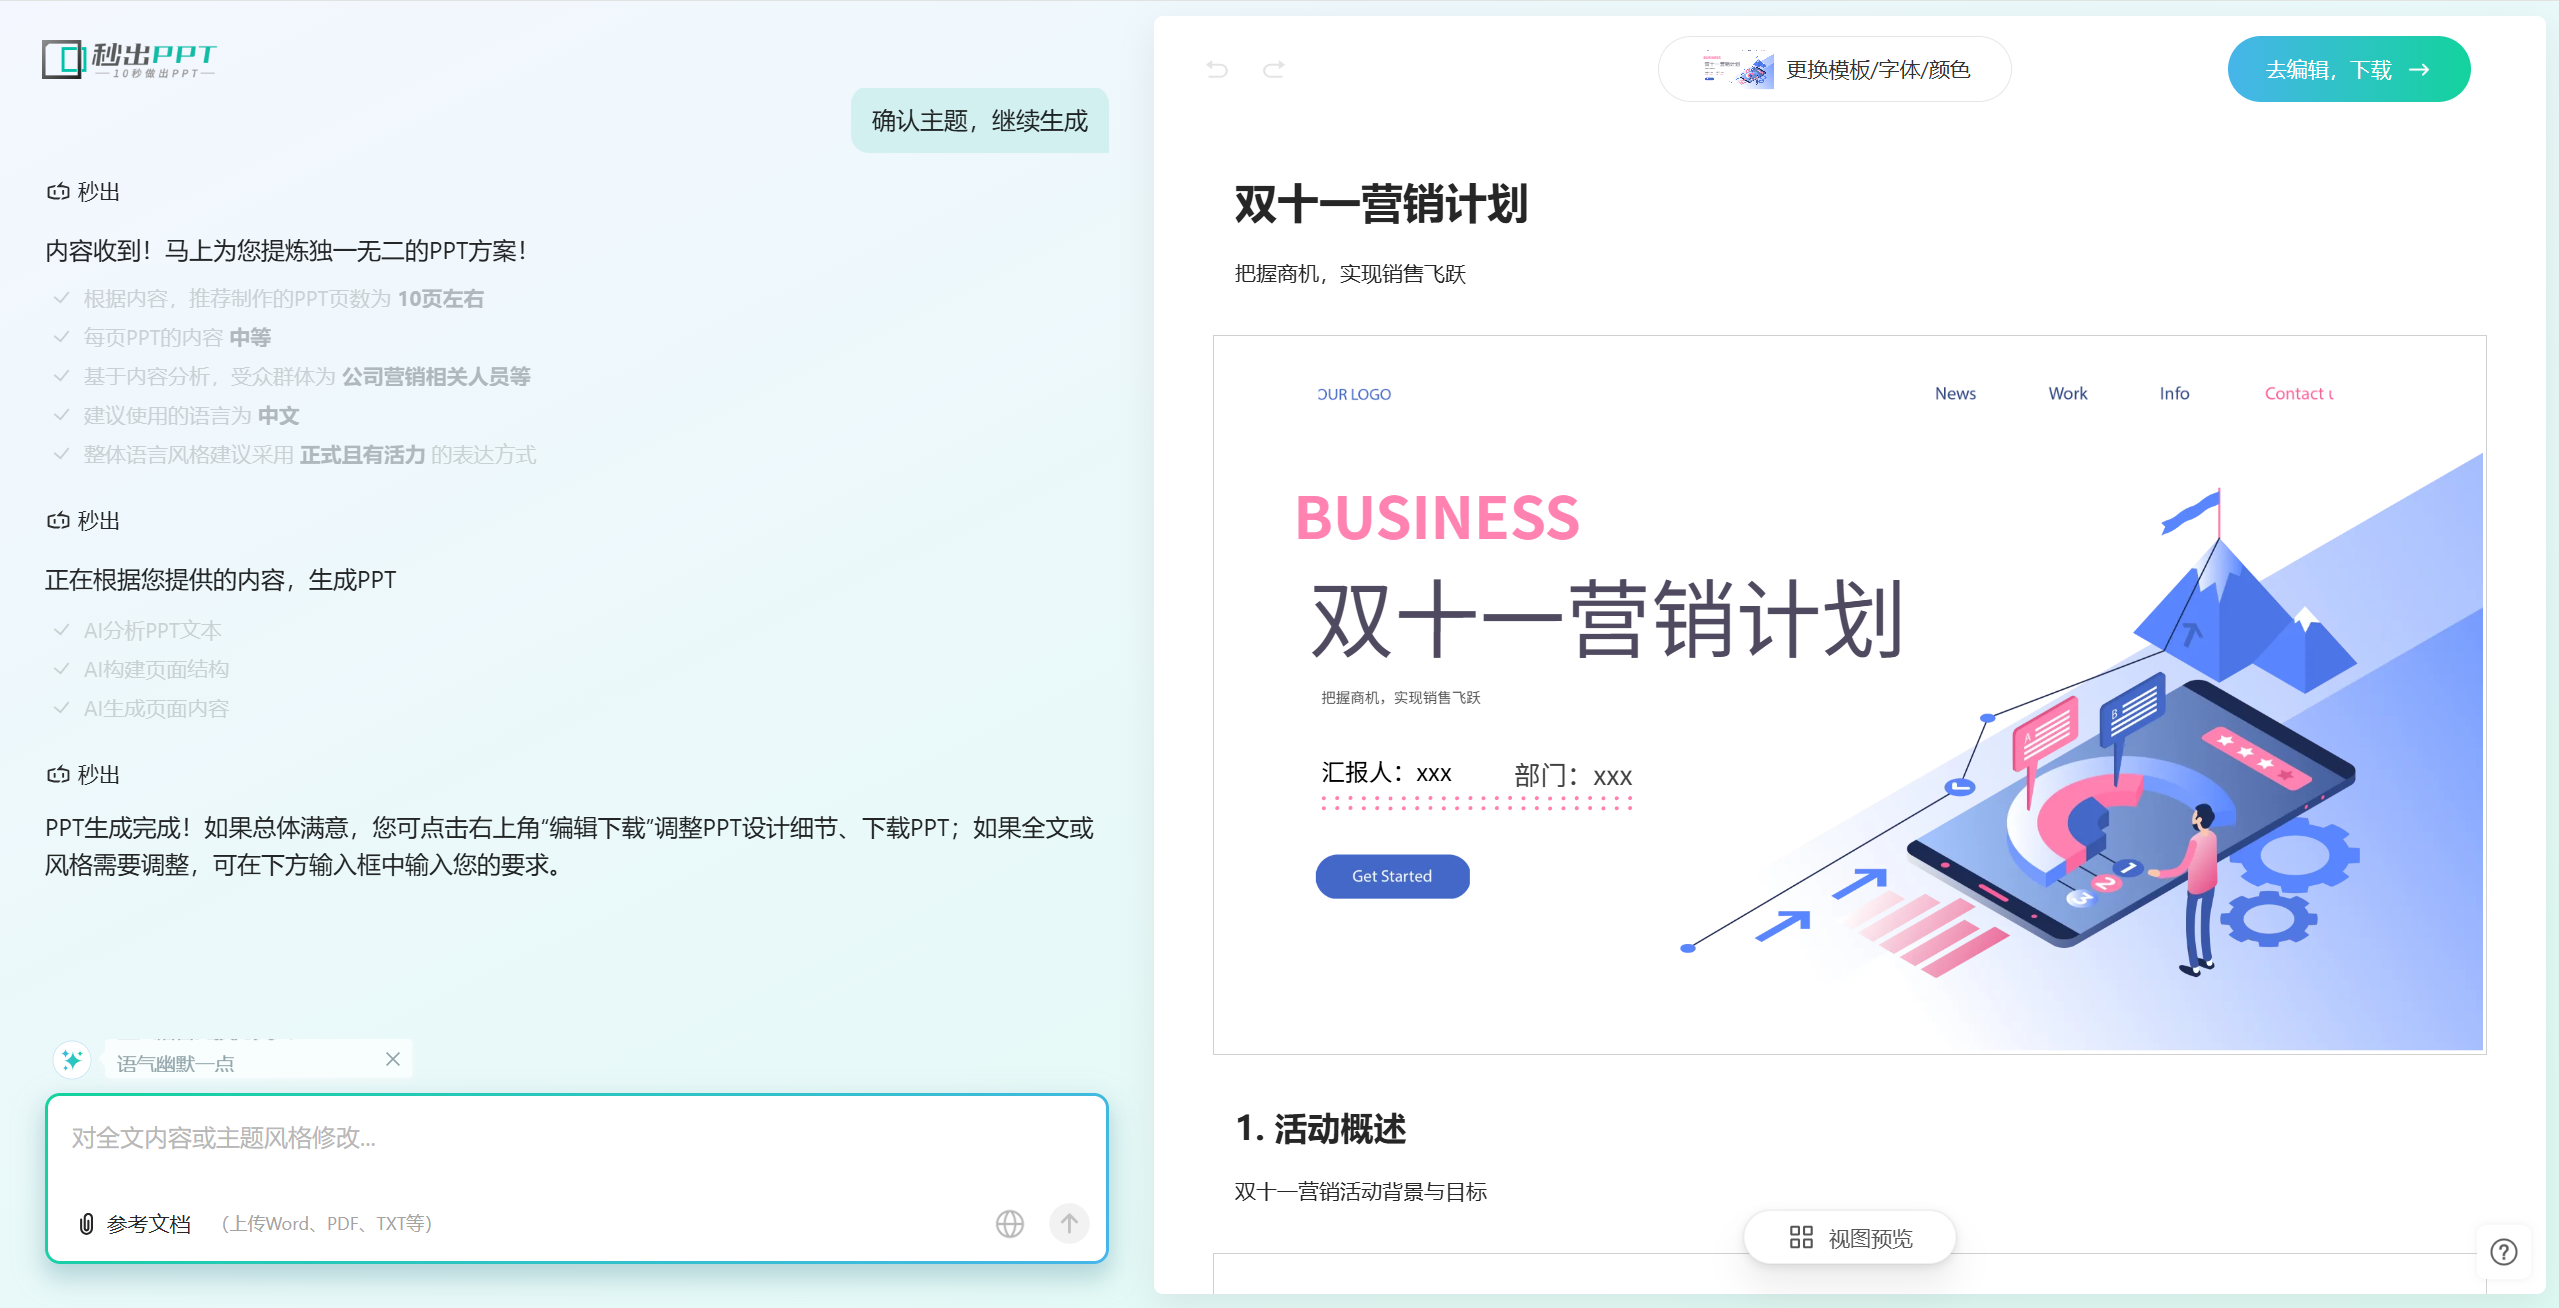
Task: Click the template thumbnail in the toolbar
Action: coord(1738,69)
